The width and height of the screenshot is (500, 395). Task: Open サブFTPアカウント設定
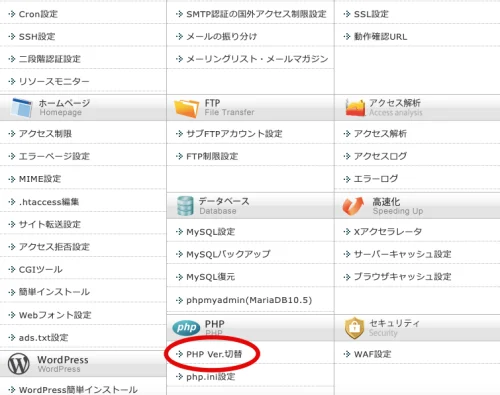[x=234, y=134]
